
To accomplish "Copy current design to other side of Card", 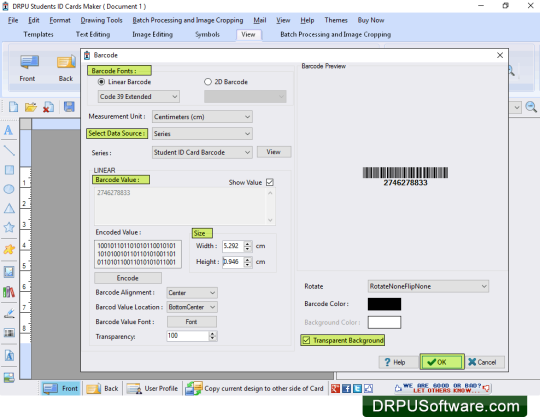I will point(254,388).
